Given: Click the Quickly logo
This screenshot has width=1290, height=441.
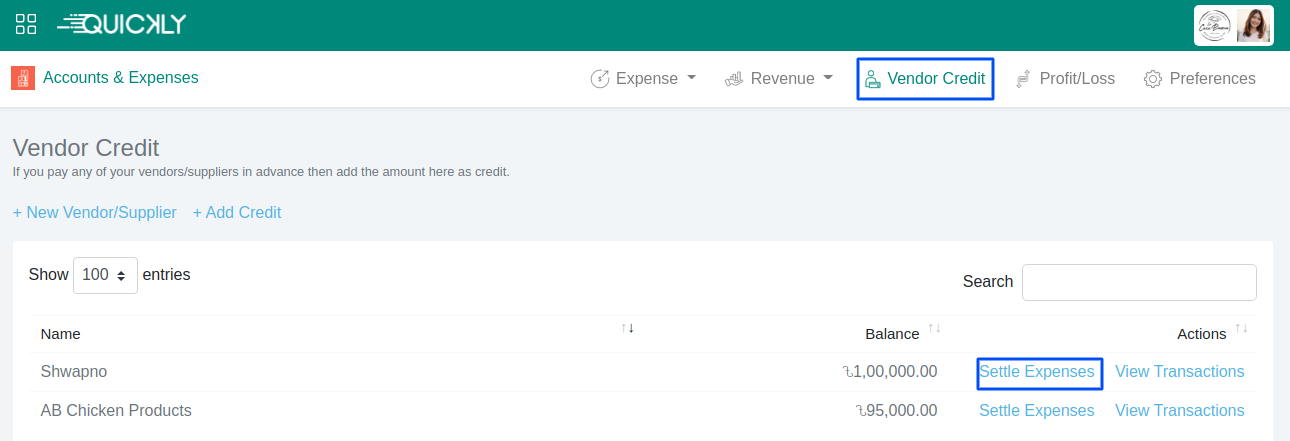Looking at the screenshot, I should click(122, 25).
